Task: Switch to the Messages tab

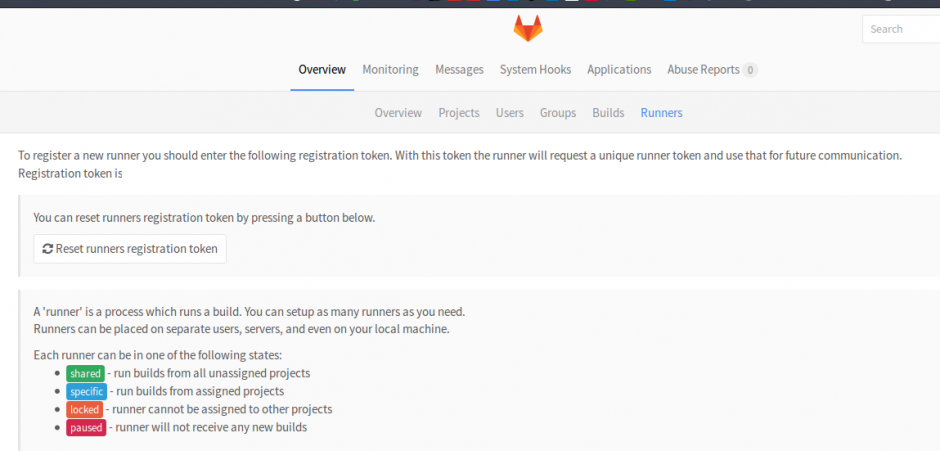Action: [459, 70]
